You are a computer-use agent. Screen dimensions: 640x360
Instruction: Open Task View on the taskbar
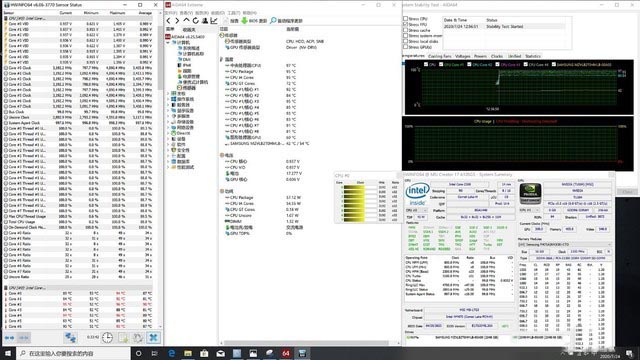[155, 353]
